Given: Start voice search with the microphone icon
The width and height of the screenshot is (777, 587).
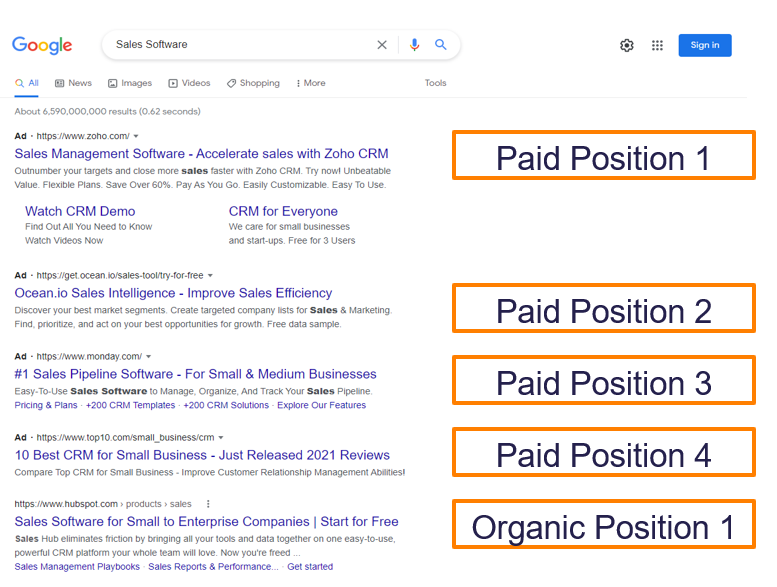Looking at the screenshot, I should [x=414, y=45].
